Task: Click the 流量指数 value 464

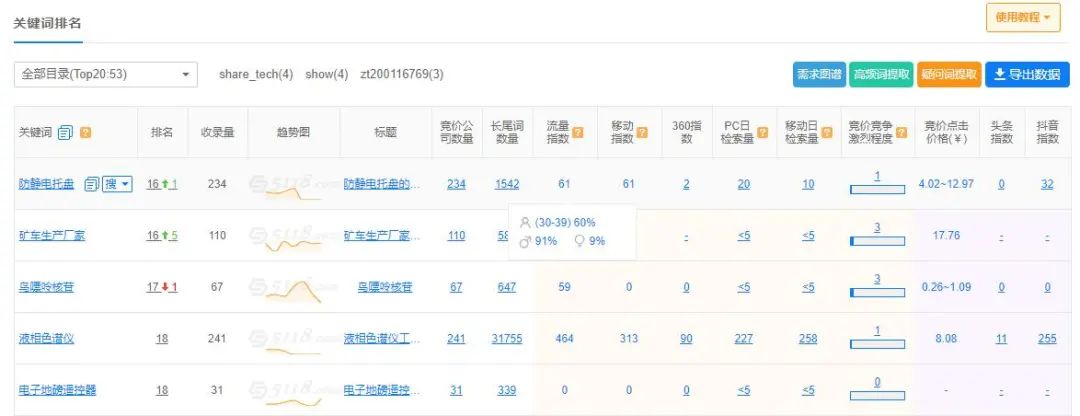Action: [564, 339]
